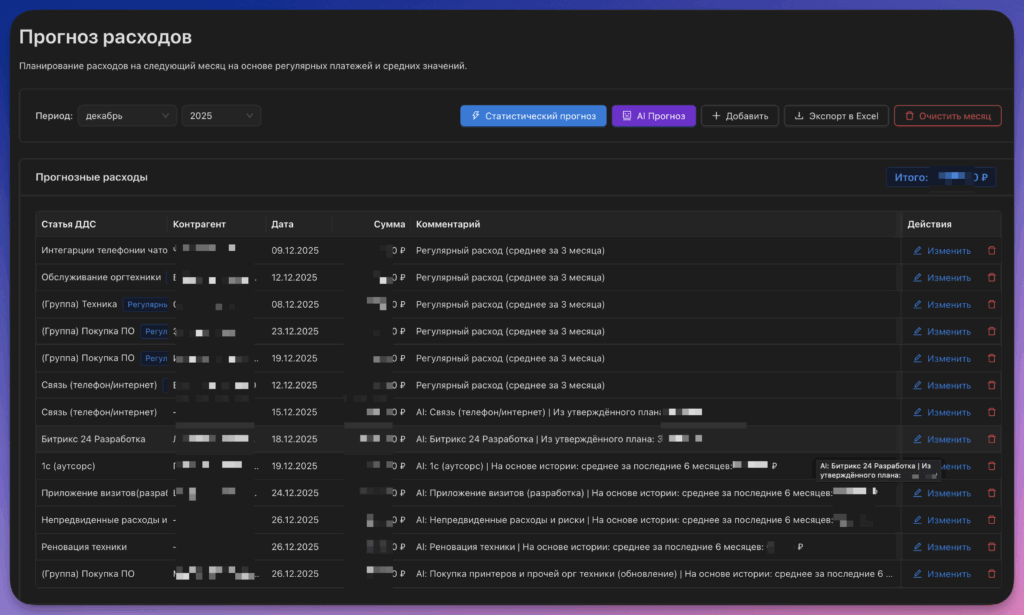Click Изменить for 15.12.2025 Связь row
The height and width of the screenshot is (615, 1024).
[942, 412]
